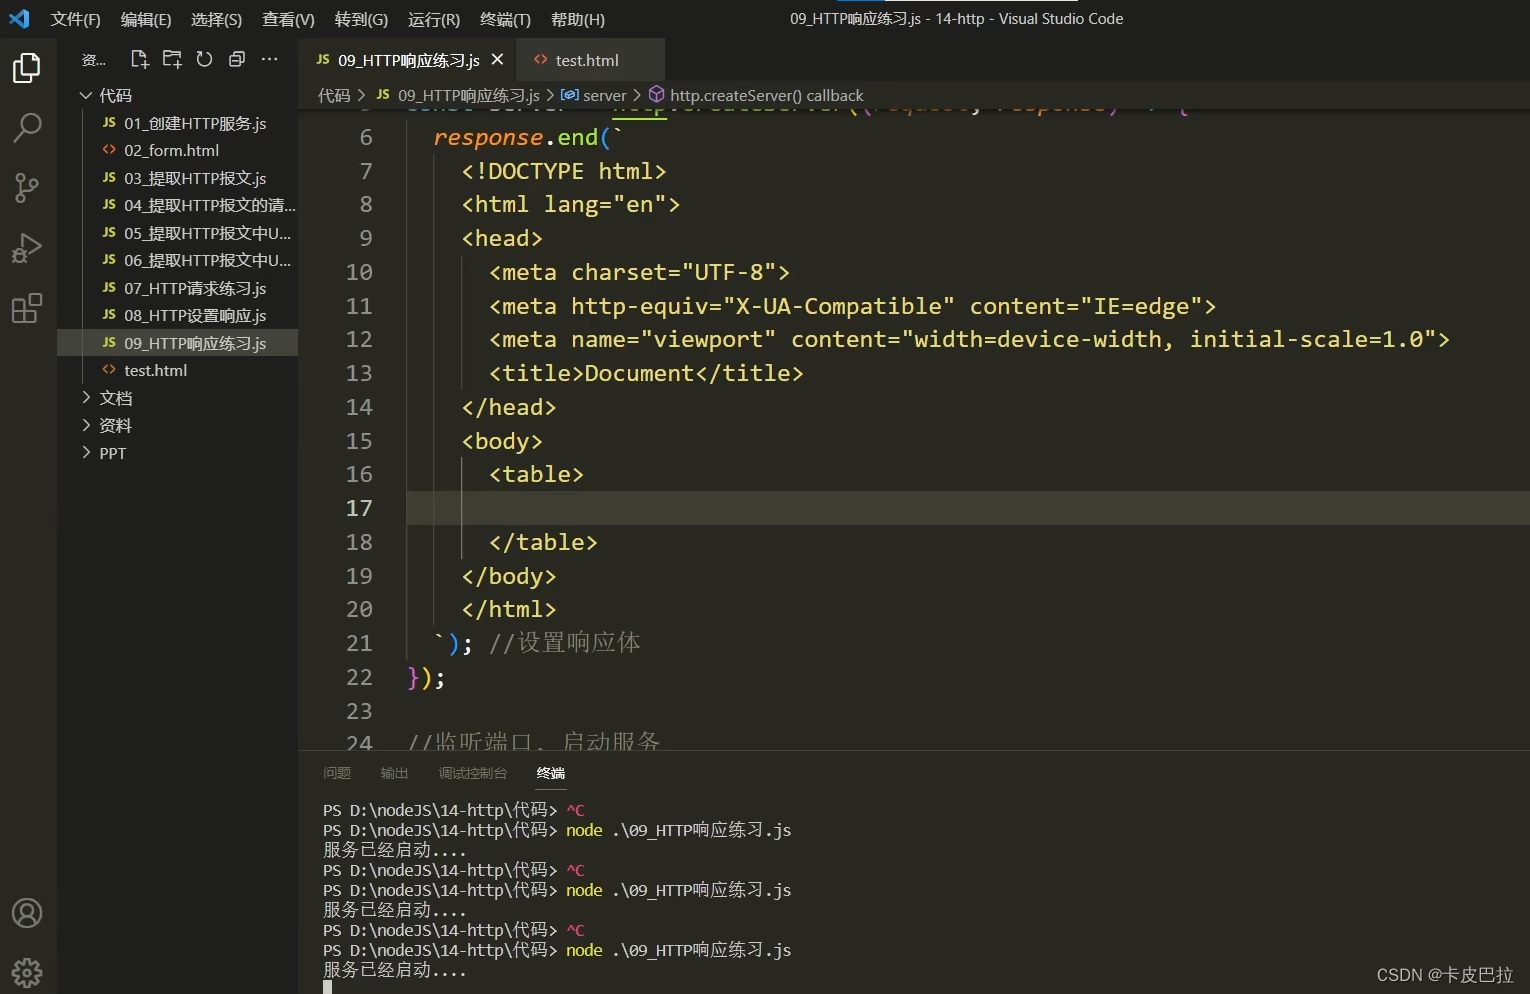Open the 文件(F) menu

pyautogui.click(x=76, y=19)
